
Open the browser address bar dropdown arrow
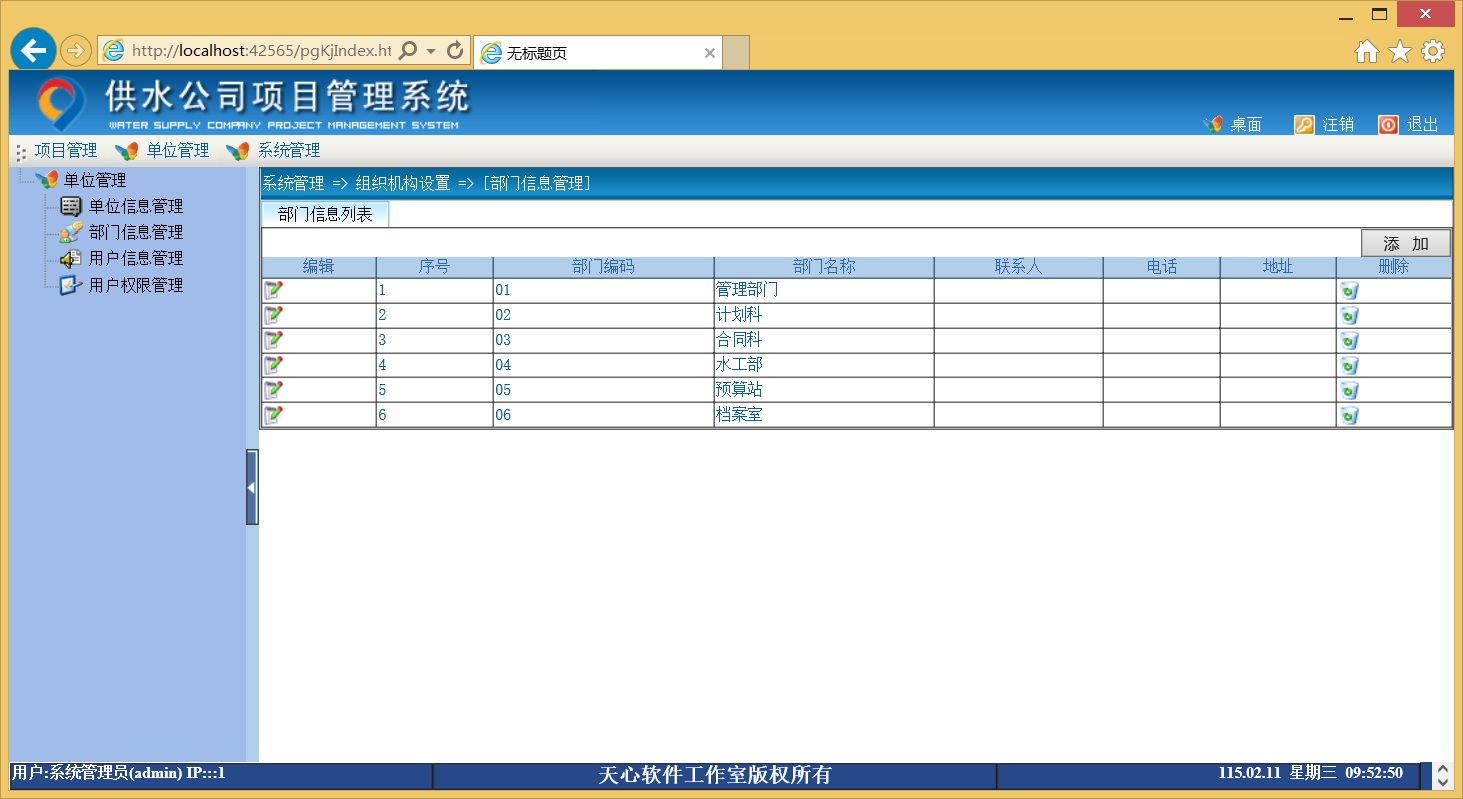(x=431, y=51)
